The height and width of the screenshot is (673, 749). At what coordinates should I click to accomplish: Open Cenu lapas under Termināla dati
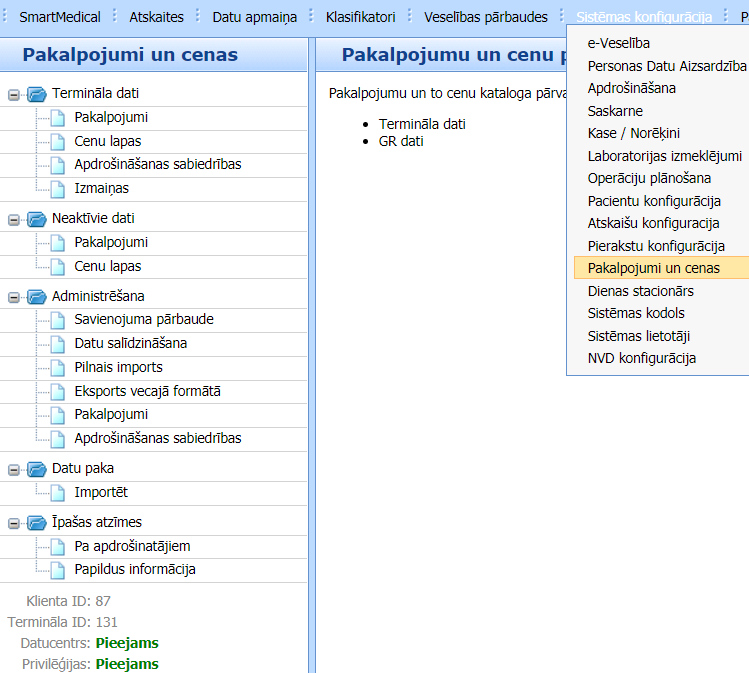coord(107,141)
